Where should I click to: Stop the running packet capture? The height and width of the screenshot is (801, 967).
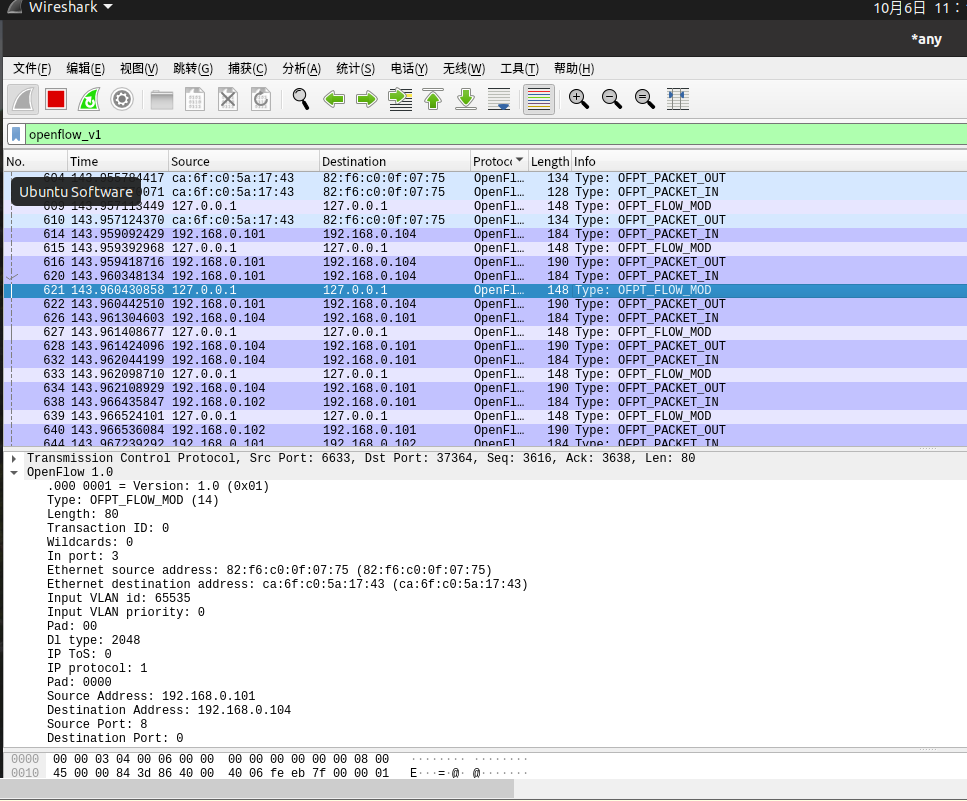(x=56, y=99)
